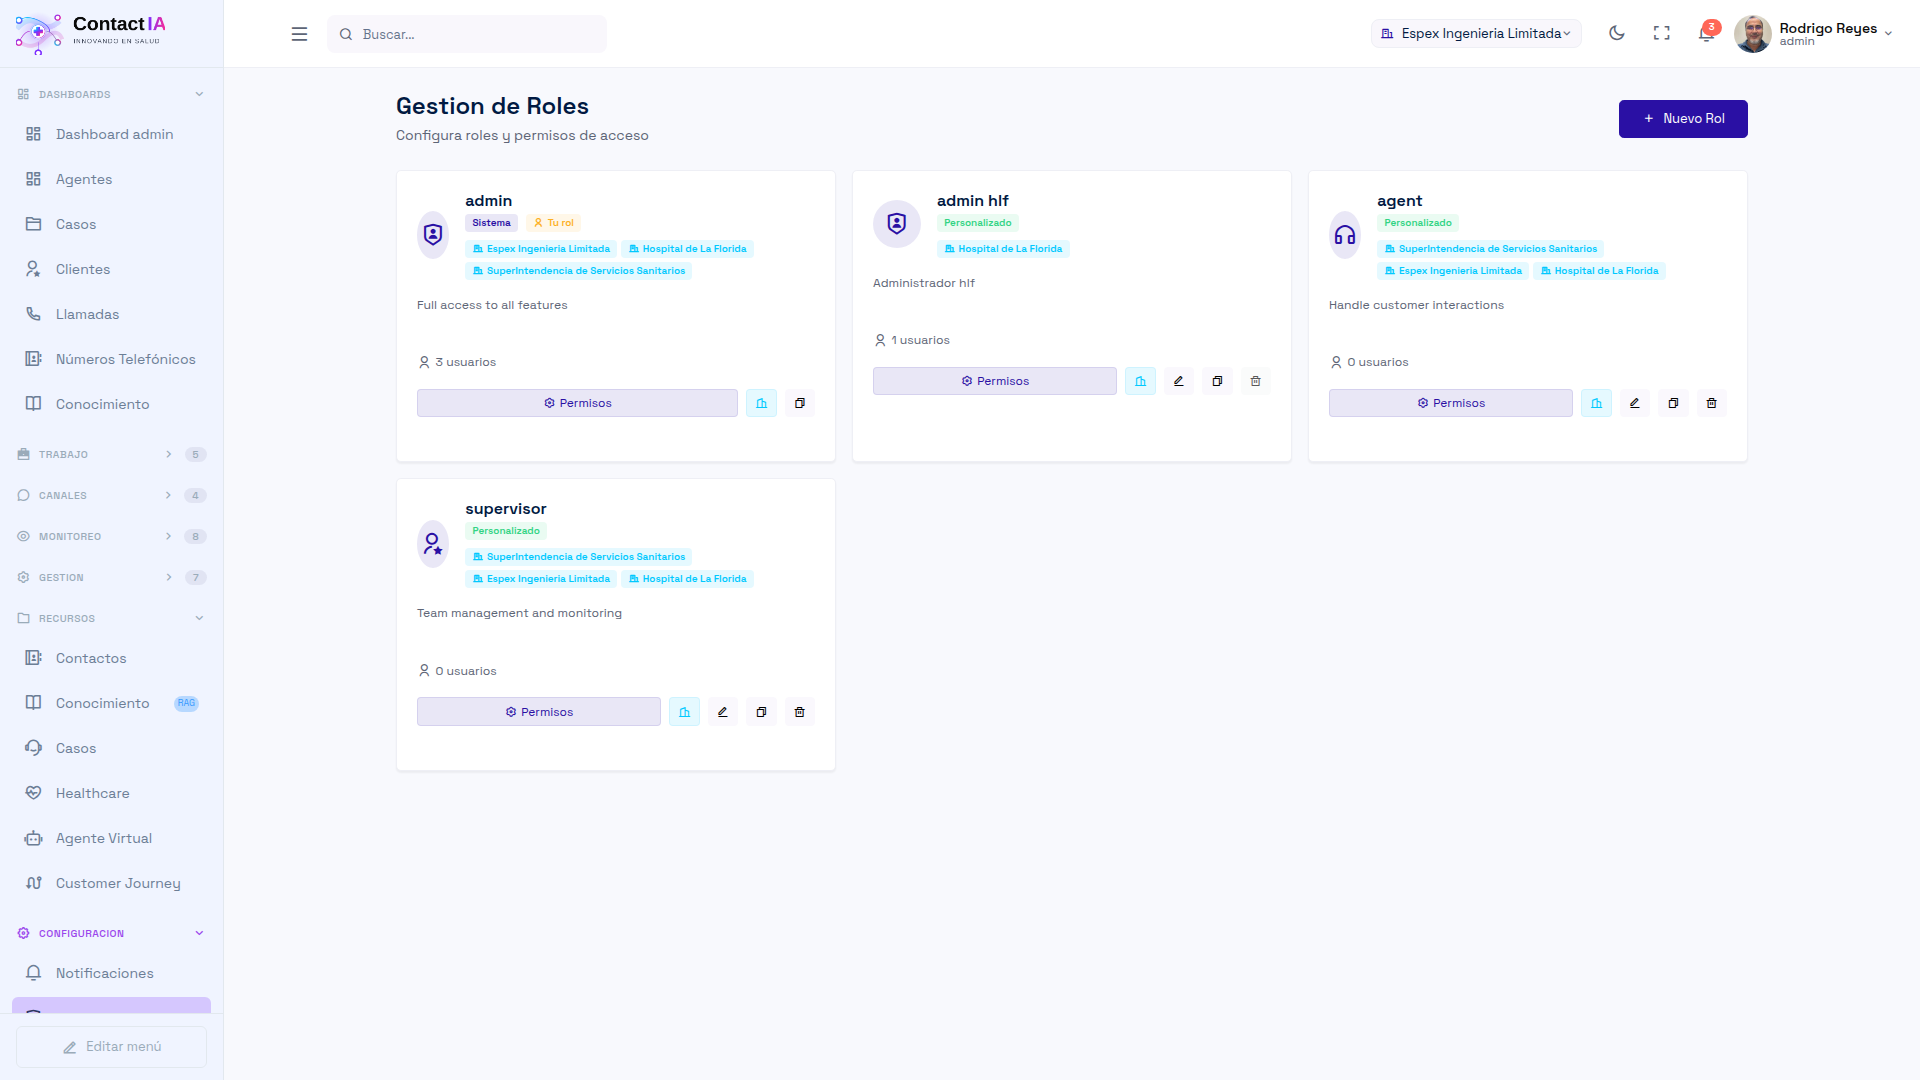Go to Llamadas in the sidebar
Viewport: 1920px width, 1080px height.
(x=87, y=314)
